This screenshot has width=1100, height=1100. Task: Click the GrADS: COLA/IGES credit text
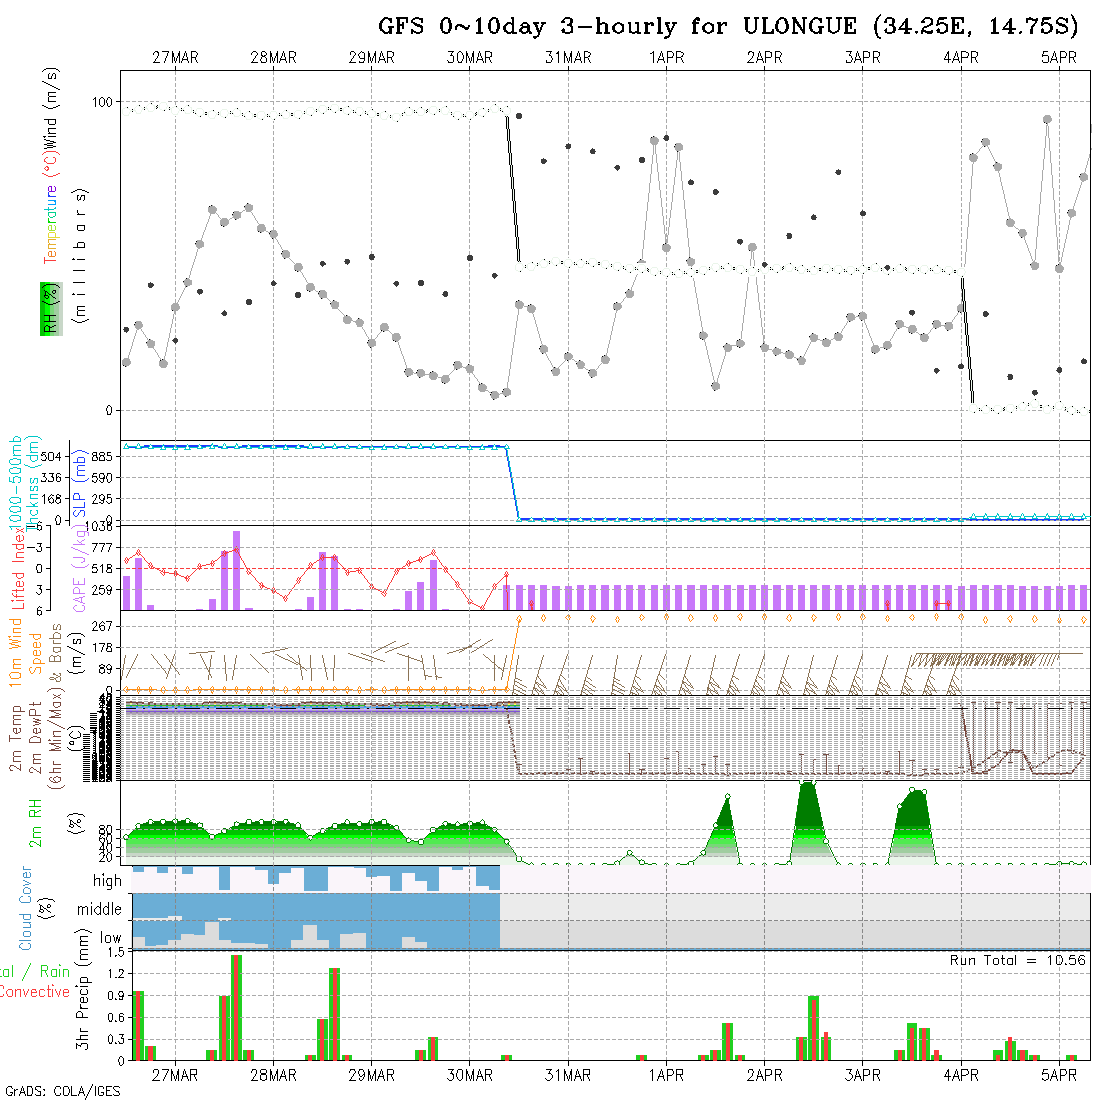(x=62, y=1091)
